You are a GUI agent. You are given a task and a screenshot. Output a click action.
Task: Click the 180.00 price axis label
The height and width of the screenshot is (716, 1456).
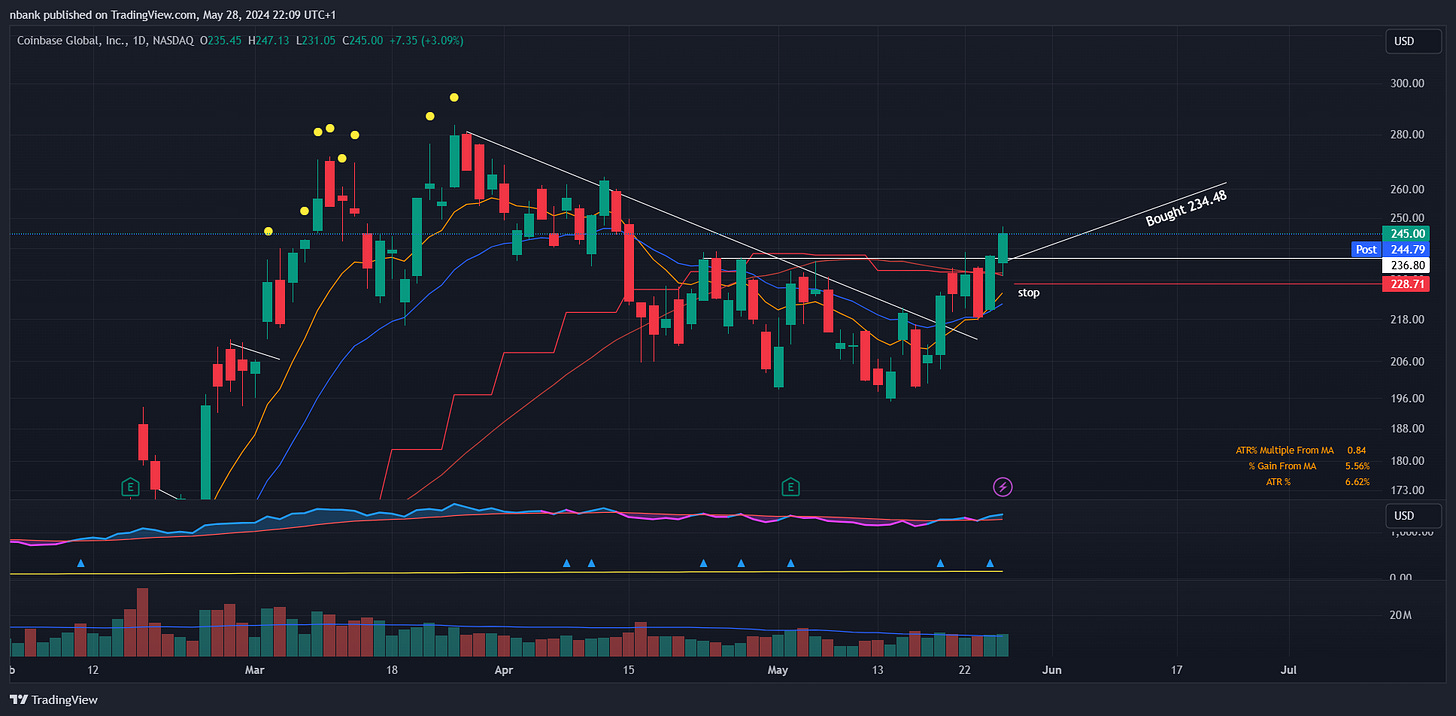1408,461
